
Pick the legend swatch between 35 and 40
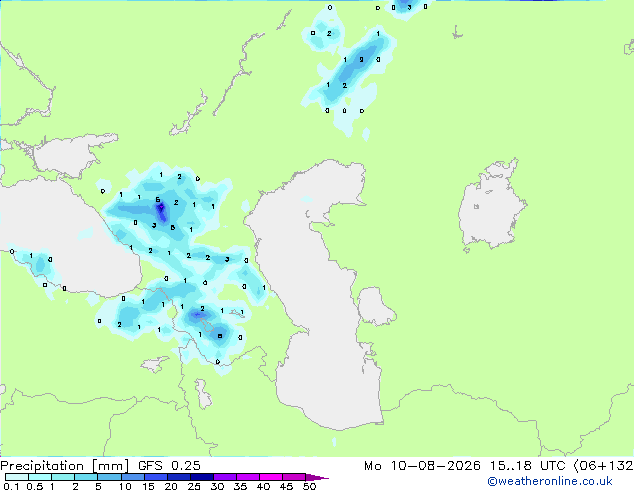coord(247,477)
